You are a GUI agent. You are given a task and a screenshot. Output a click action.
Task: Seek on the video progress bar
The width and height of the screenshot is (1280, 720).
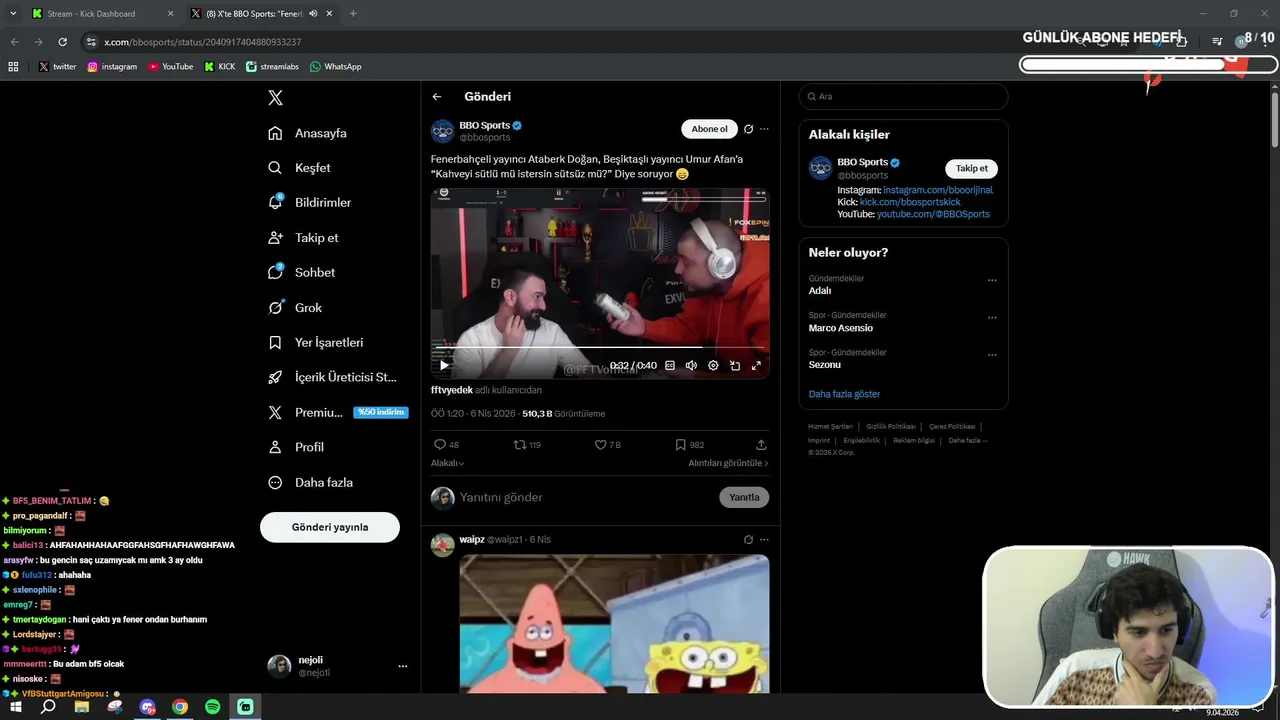tap(600, 346)
